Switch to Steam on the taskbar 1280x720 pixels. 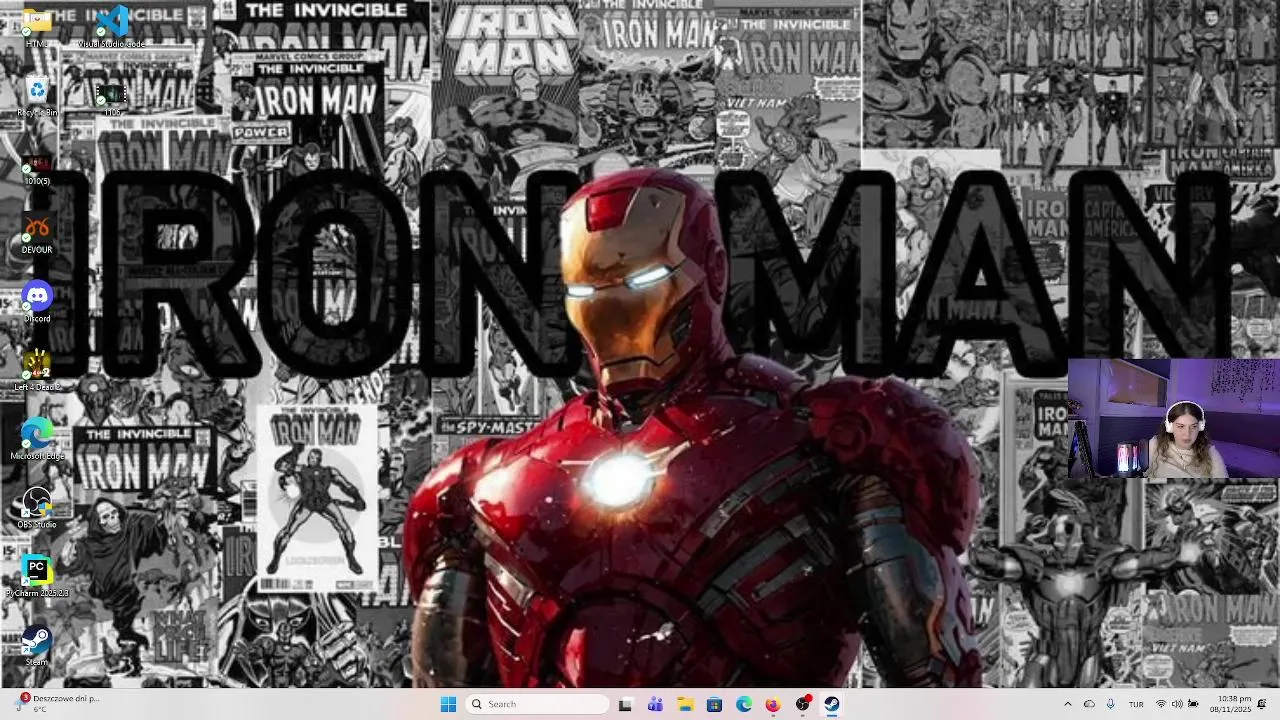click(x=832, y=704)
